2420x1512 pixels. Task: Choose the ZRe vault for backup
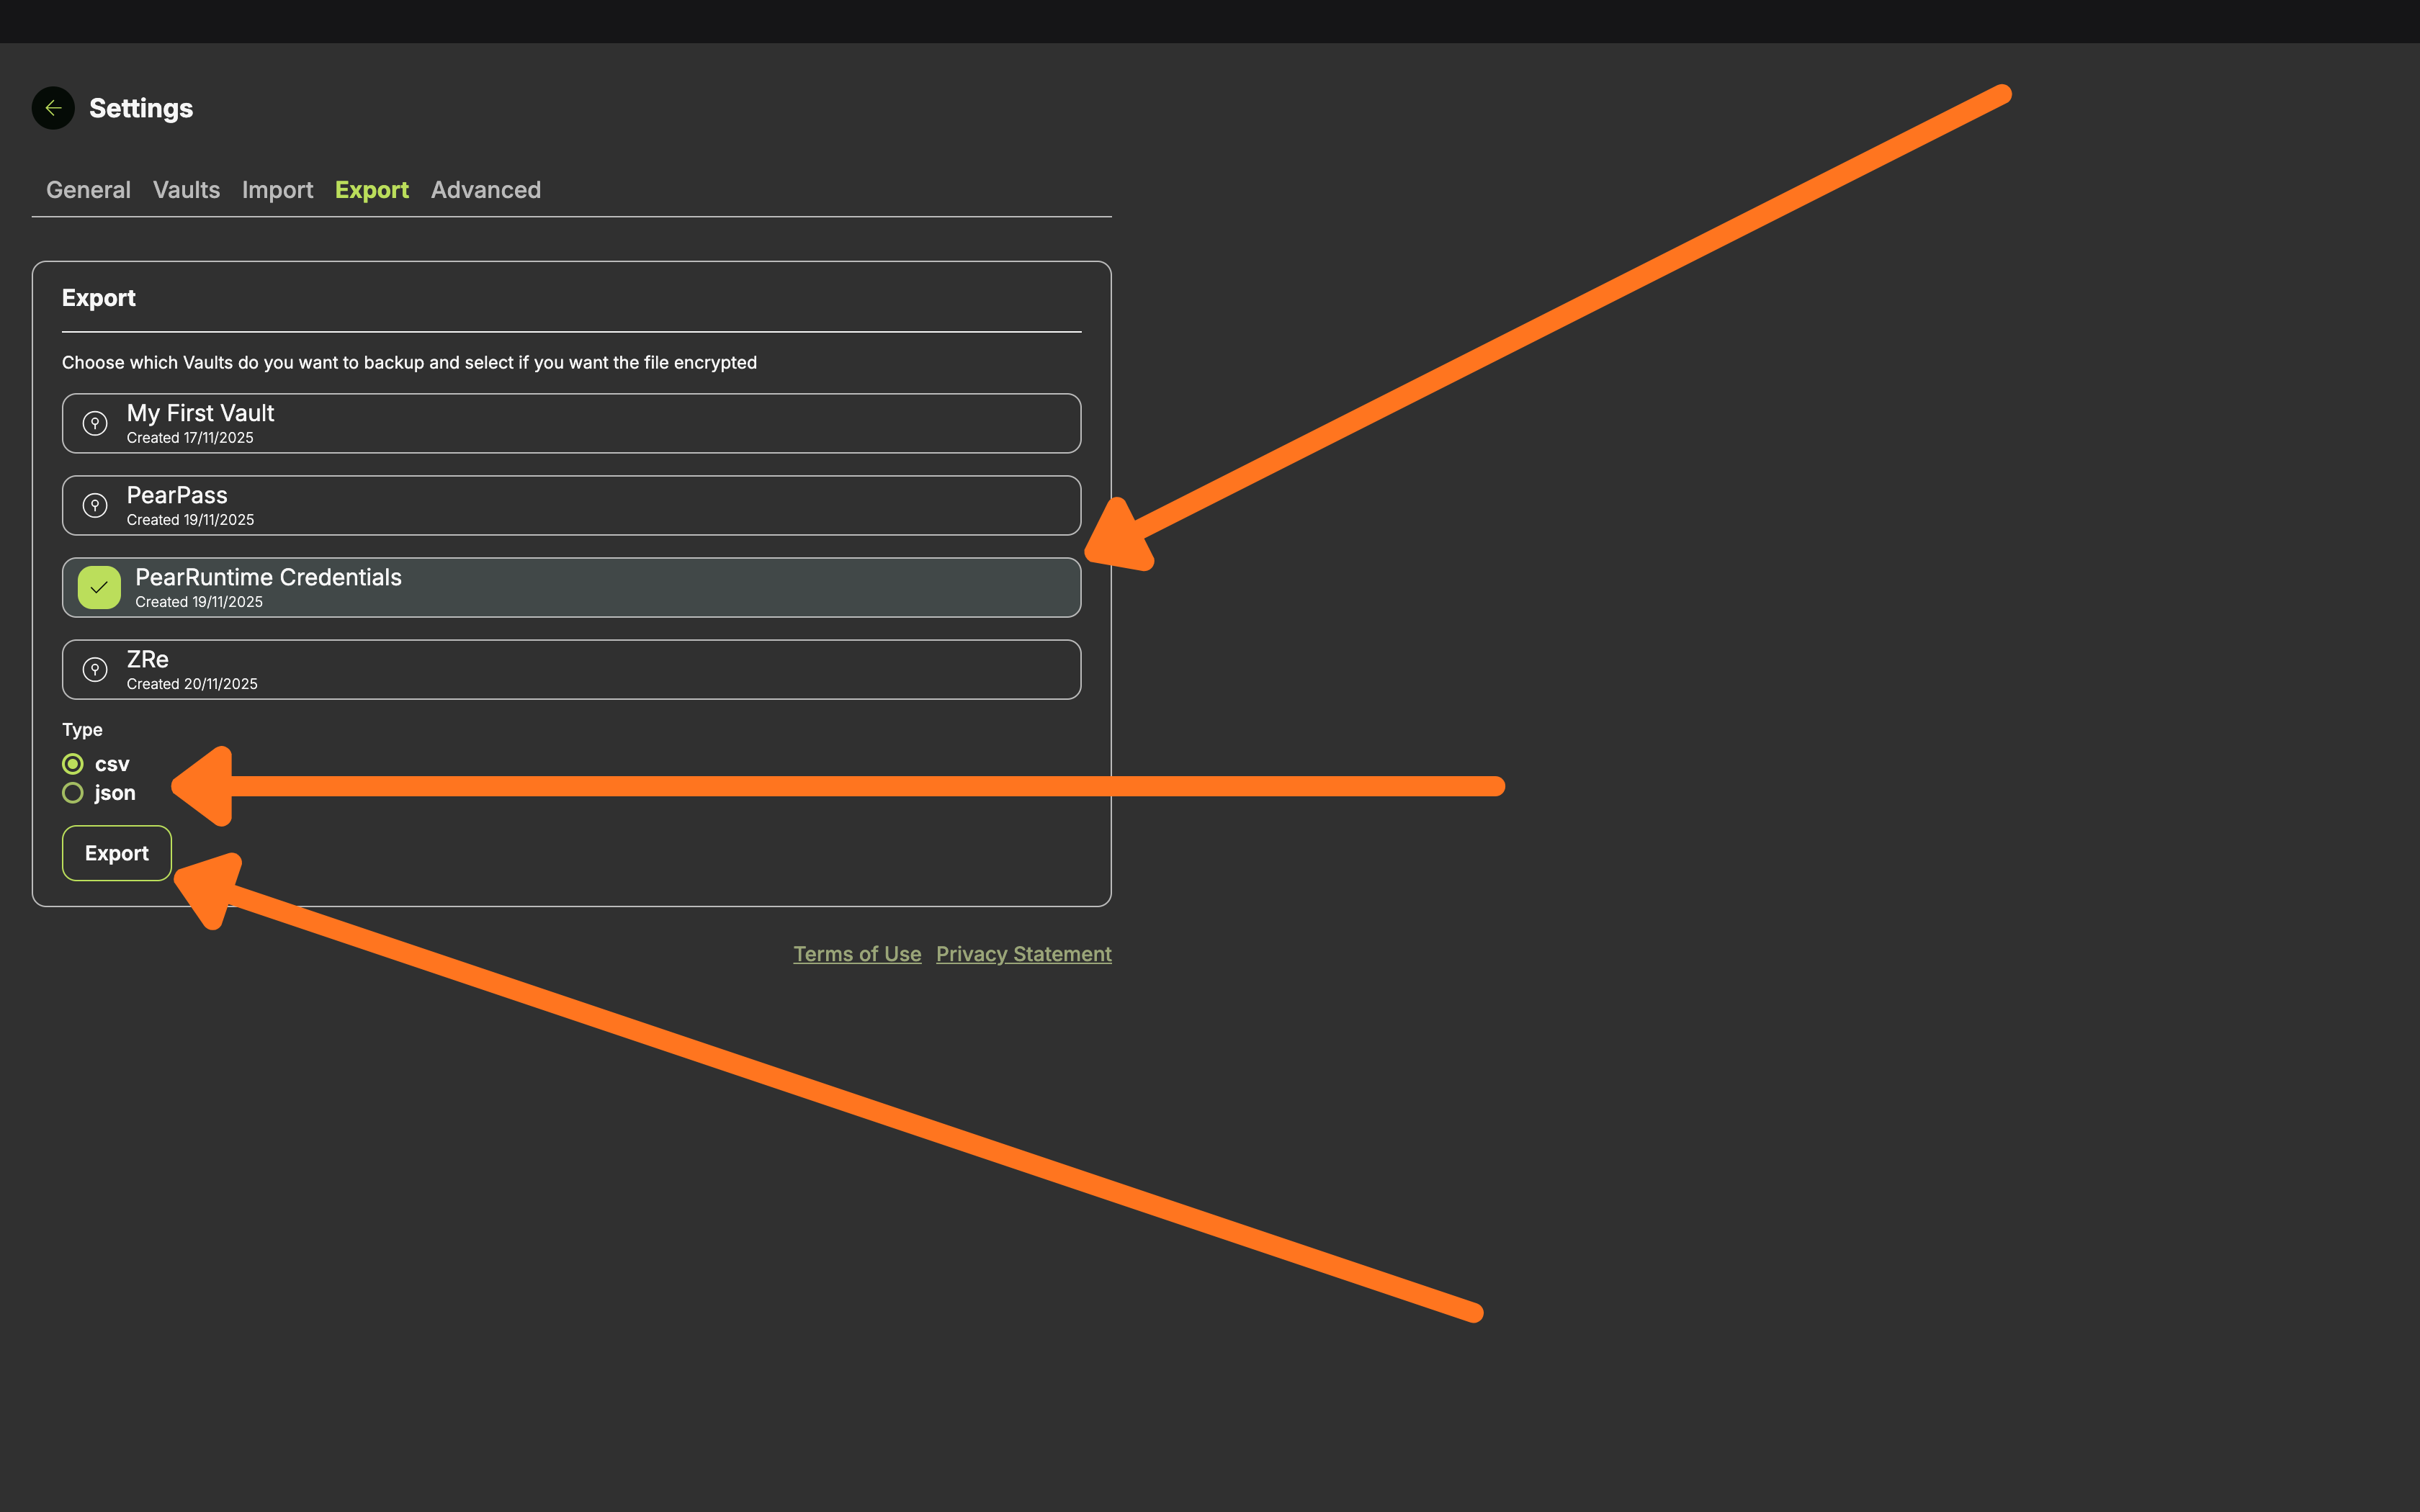[600, 669]
